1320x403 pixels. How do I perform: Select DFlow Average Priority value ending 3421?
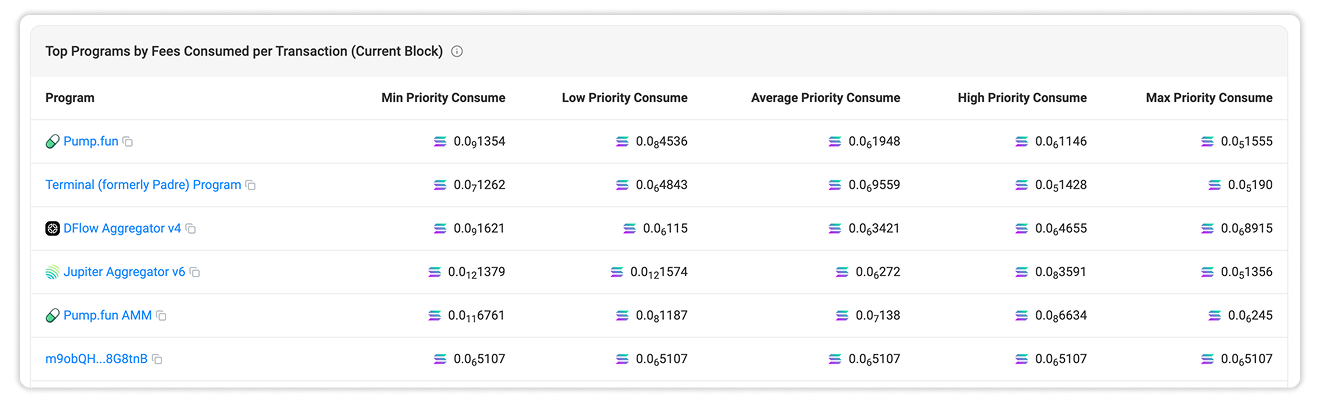(x=875, y=229)
